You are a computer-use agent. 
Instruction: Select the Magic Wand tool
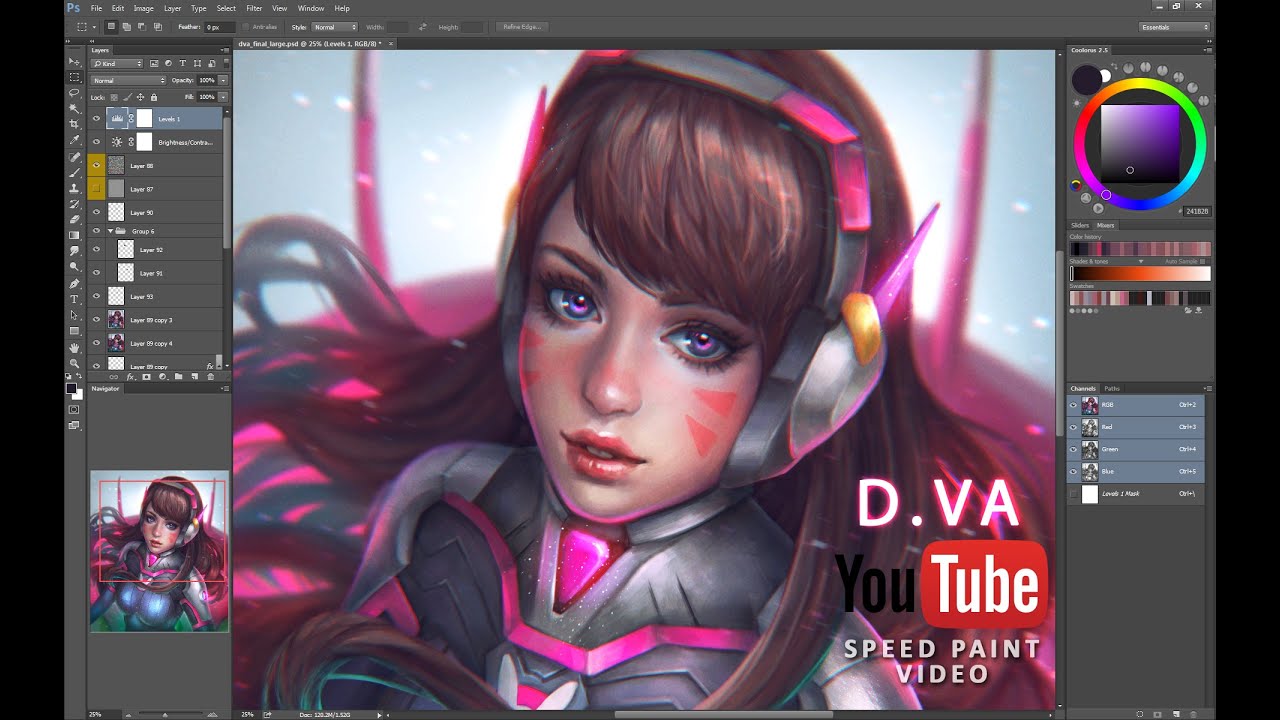click(74, 108)
